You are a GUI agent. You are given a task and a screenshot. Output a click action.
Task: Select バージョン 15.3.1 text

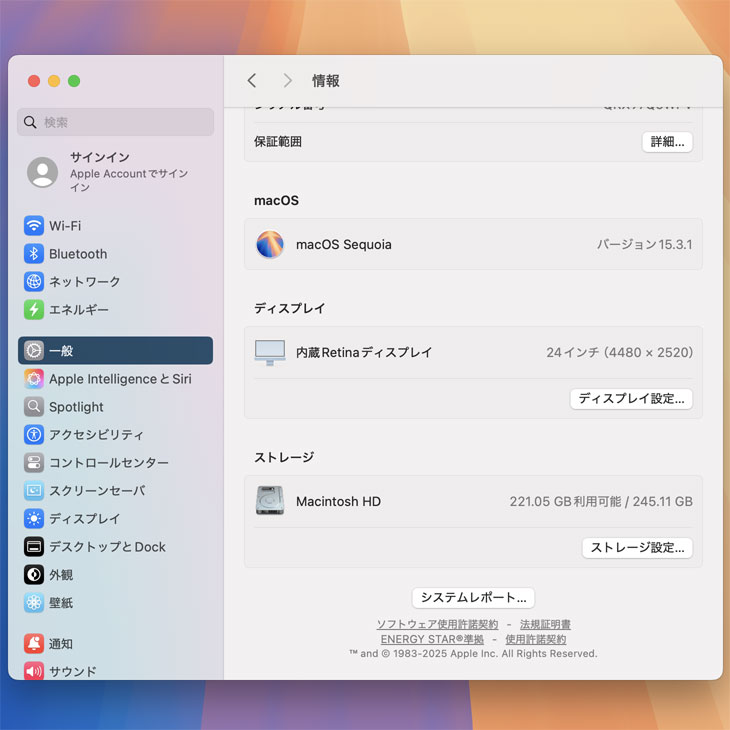tap(644, 244)
